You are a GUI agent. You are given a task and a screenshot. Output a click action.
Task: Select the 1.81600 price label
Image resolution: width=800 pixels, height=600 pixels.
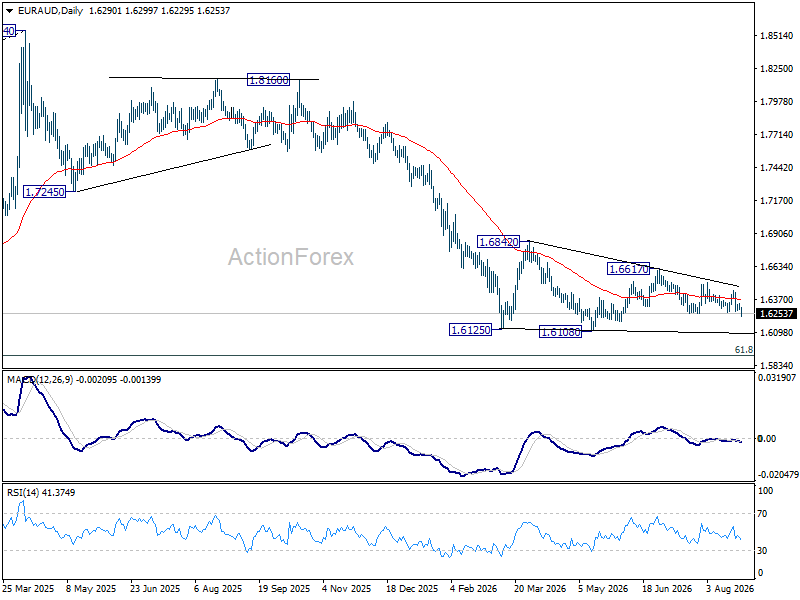click(x=268, y=80)
